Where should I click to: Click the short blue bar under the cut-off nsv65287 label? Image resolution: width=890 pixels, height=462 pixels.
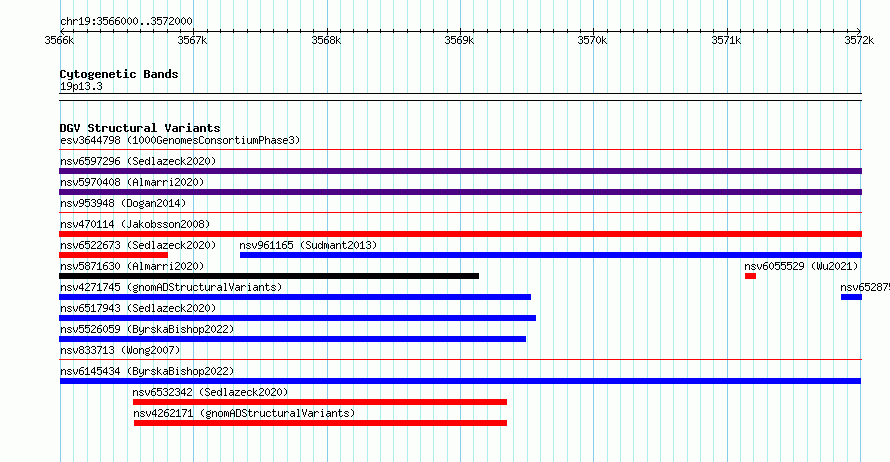pos(851,297)
